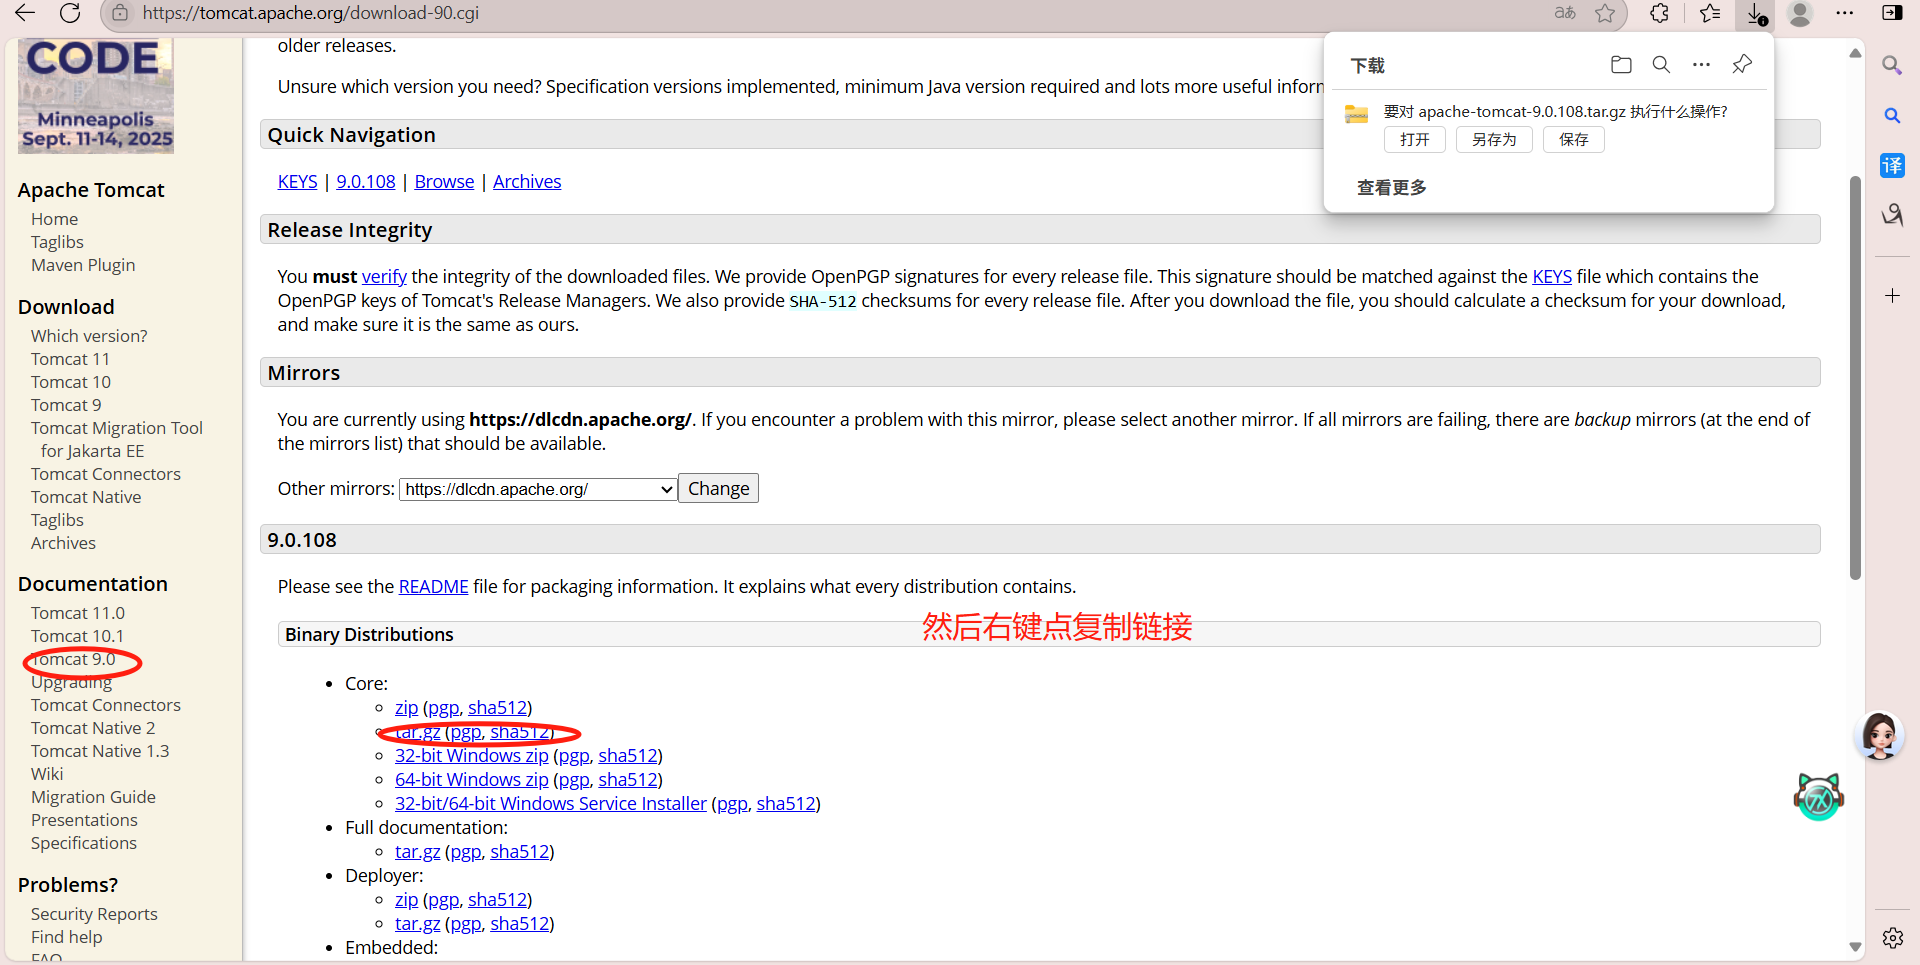Click the page vertical scrollbar thumb
This screenshot has width=1920, height=965.
(x=1855, y=378)
